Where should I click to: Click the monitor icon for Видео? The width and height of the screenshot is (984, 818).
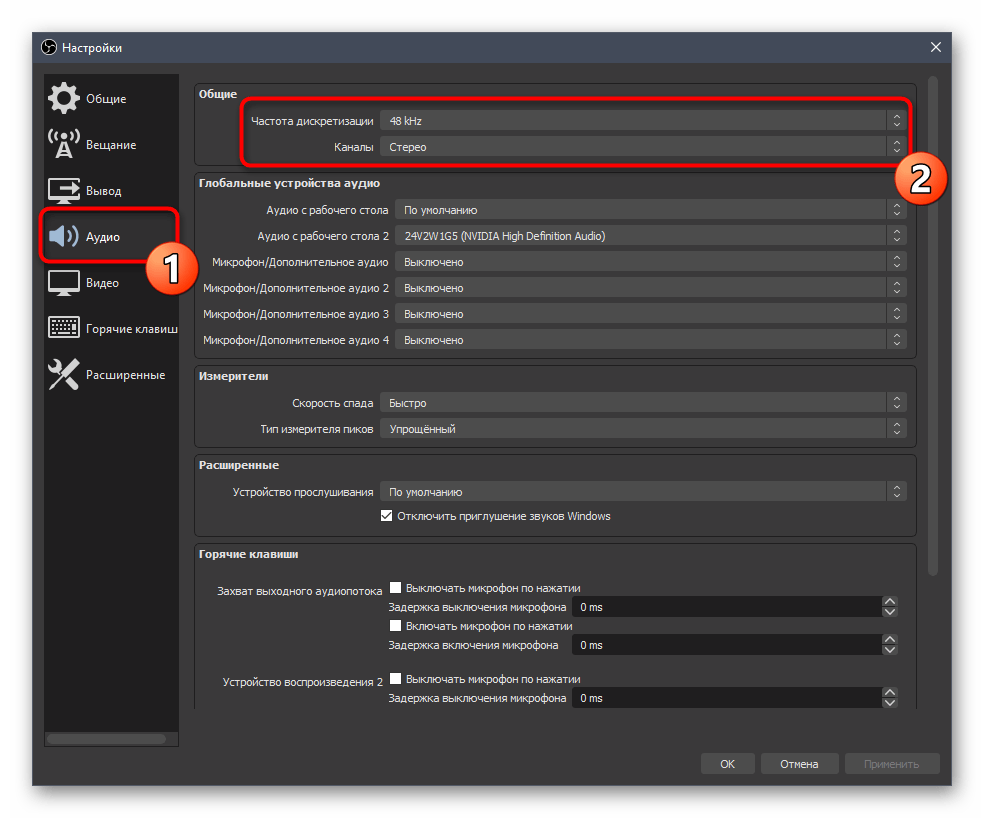tap(64, 283)
